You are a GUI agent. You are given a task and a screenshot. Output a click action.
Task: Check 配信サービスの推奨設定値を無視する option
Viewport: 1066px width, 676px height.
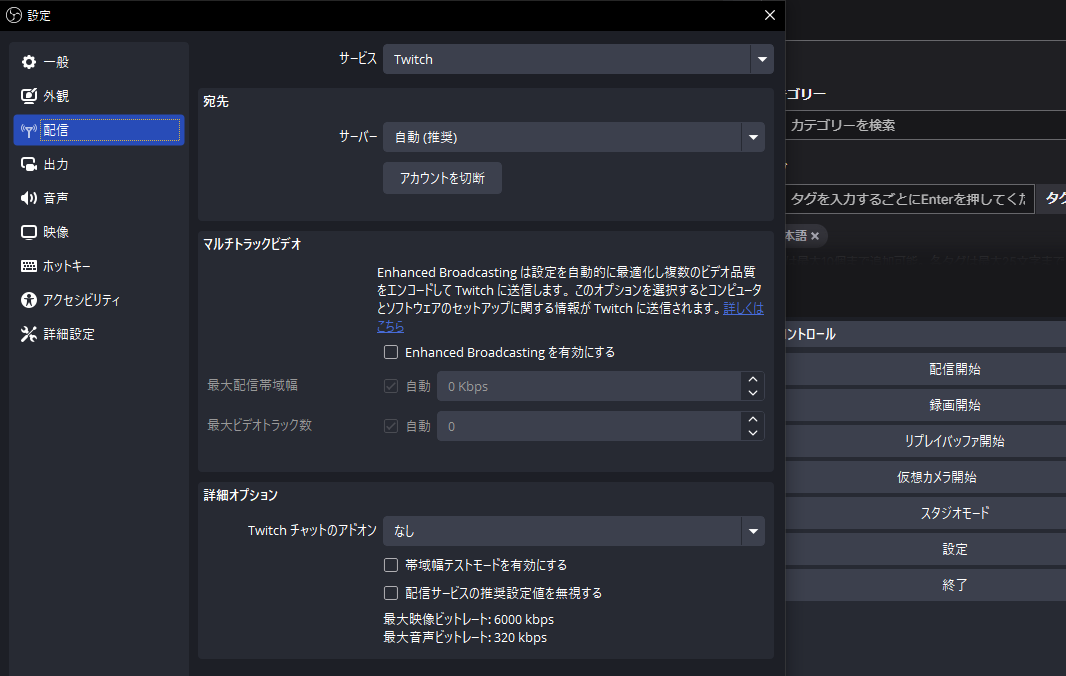point(391,592)
